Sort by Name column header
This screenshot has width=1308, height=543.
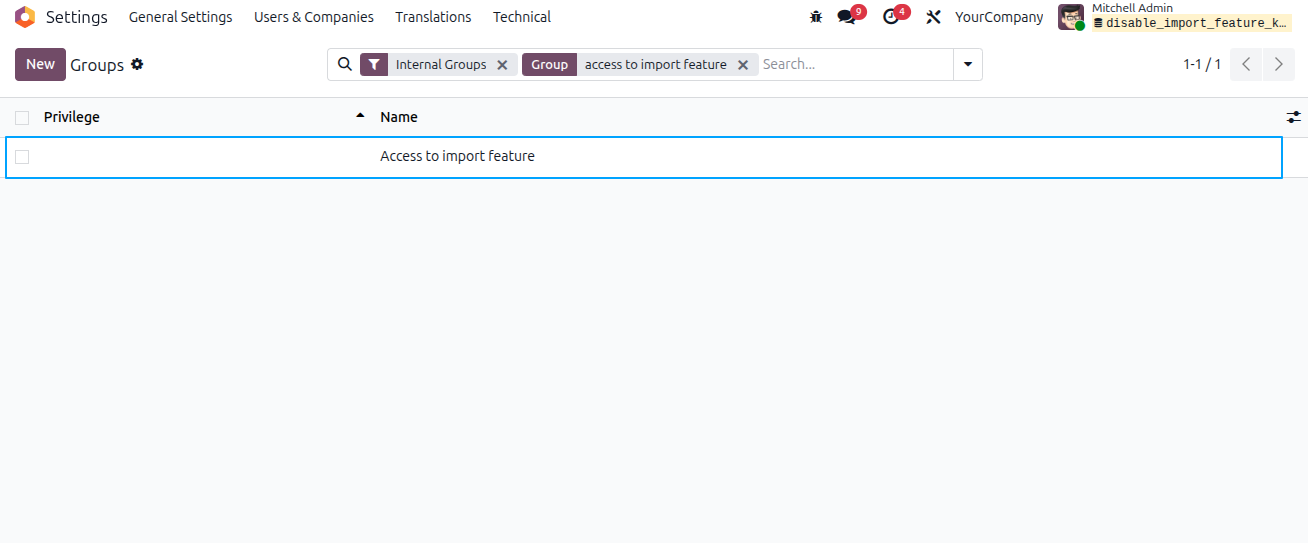(x=399, y=117)
